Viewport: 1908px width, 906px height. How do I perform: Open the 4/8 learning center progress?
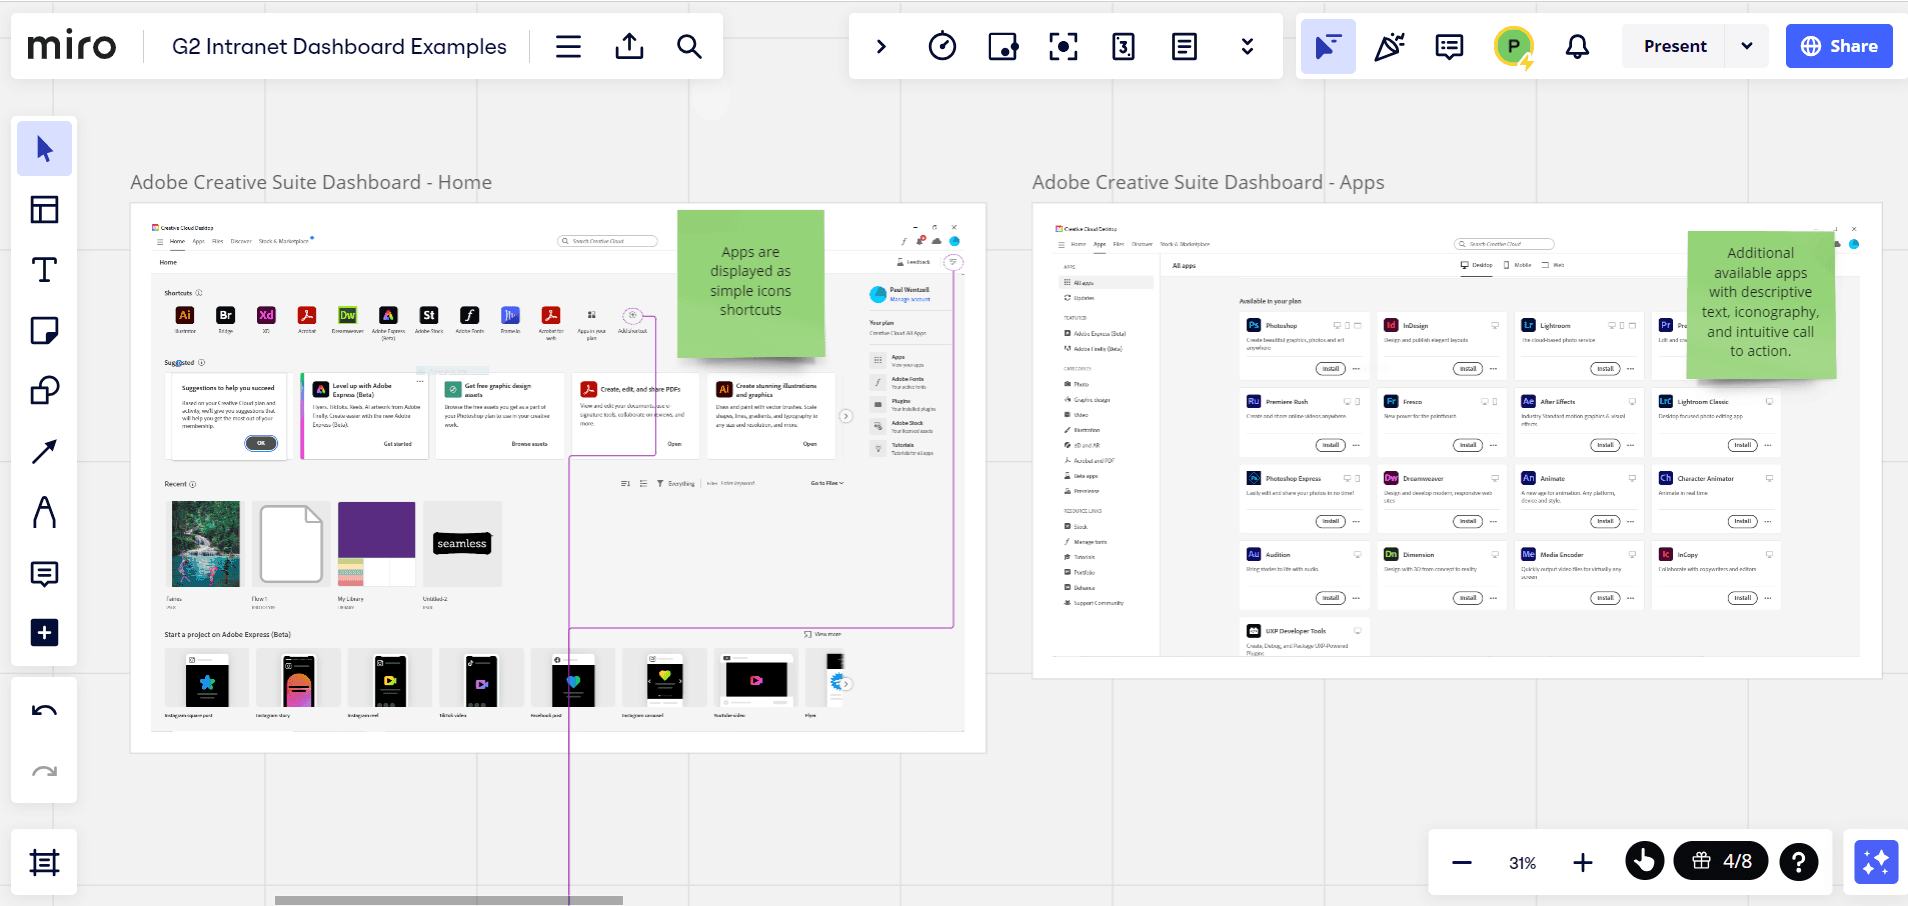click(x=1722, y=861)
